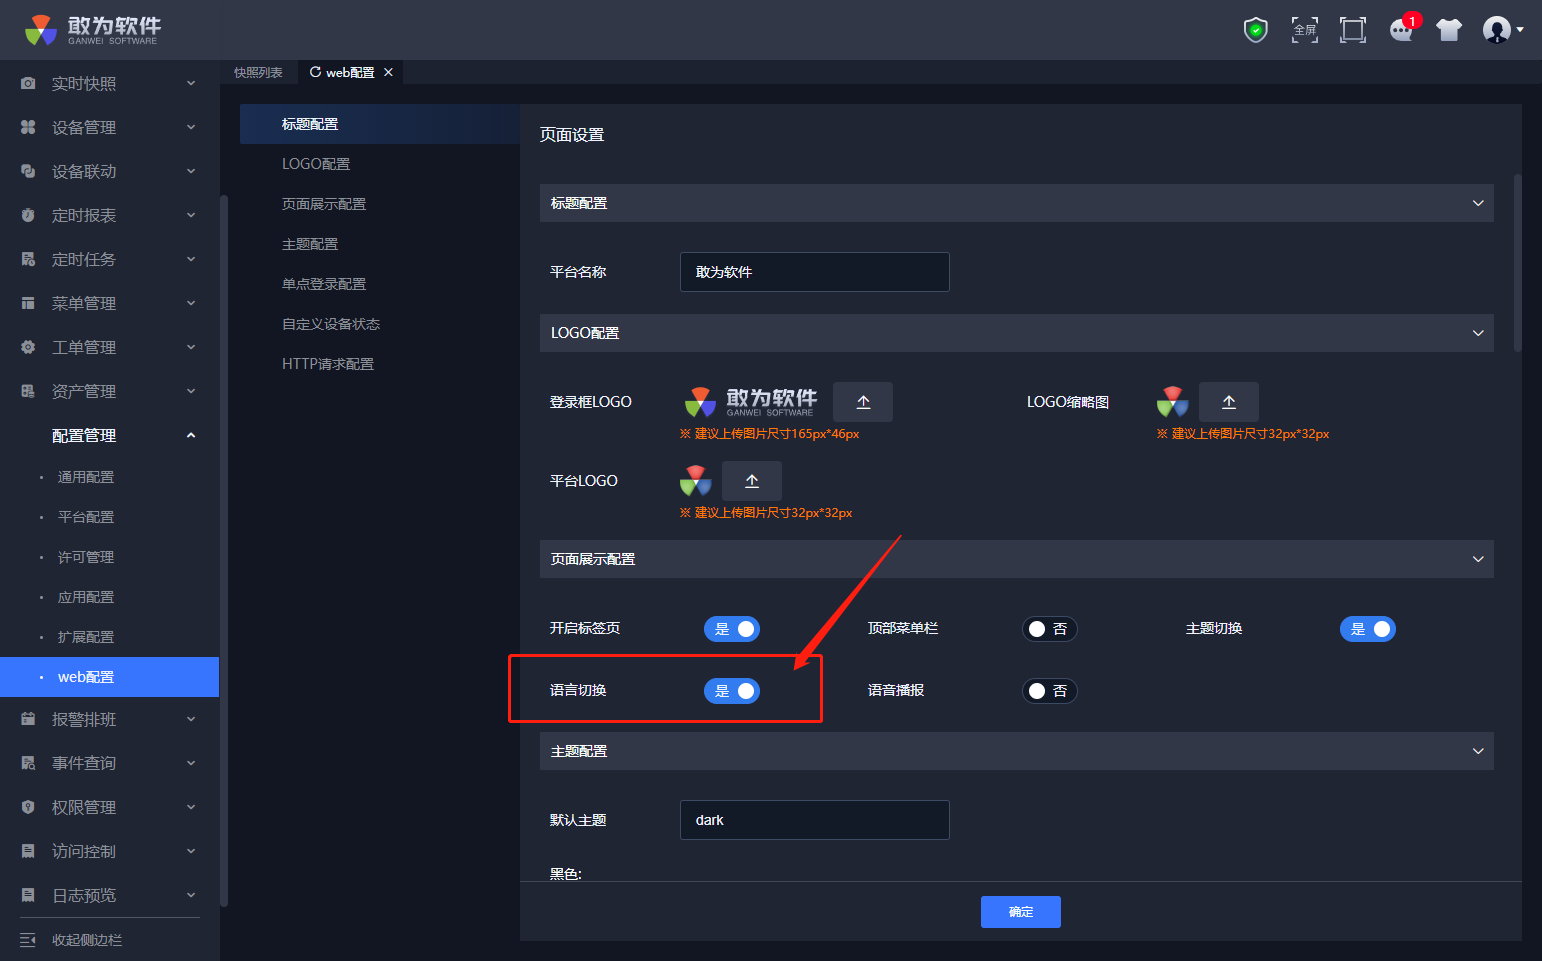This screenshot has width=1542, height=961.
Task: Select 通用配置 in sidebar submenu
Action: click(x=86, y=477)
